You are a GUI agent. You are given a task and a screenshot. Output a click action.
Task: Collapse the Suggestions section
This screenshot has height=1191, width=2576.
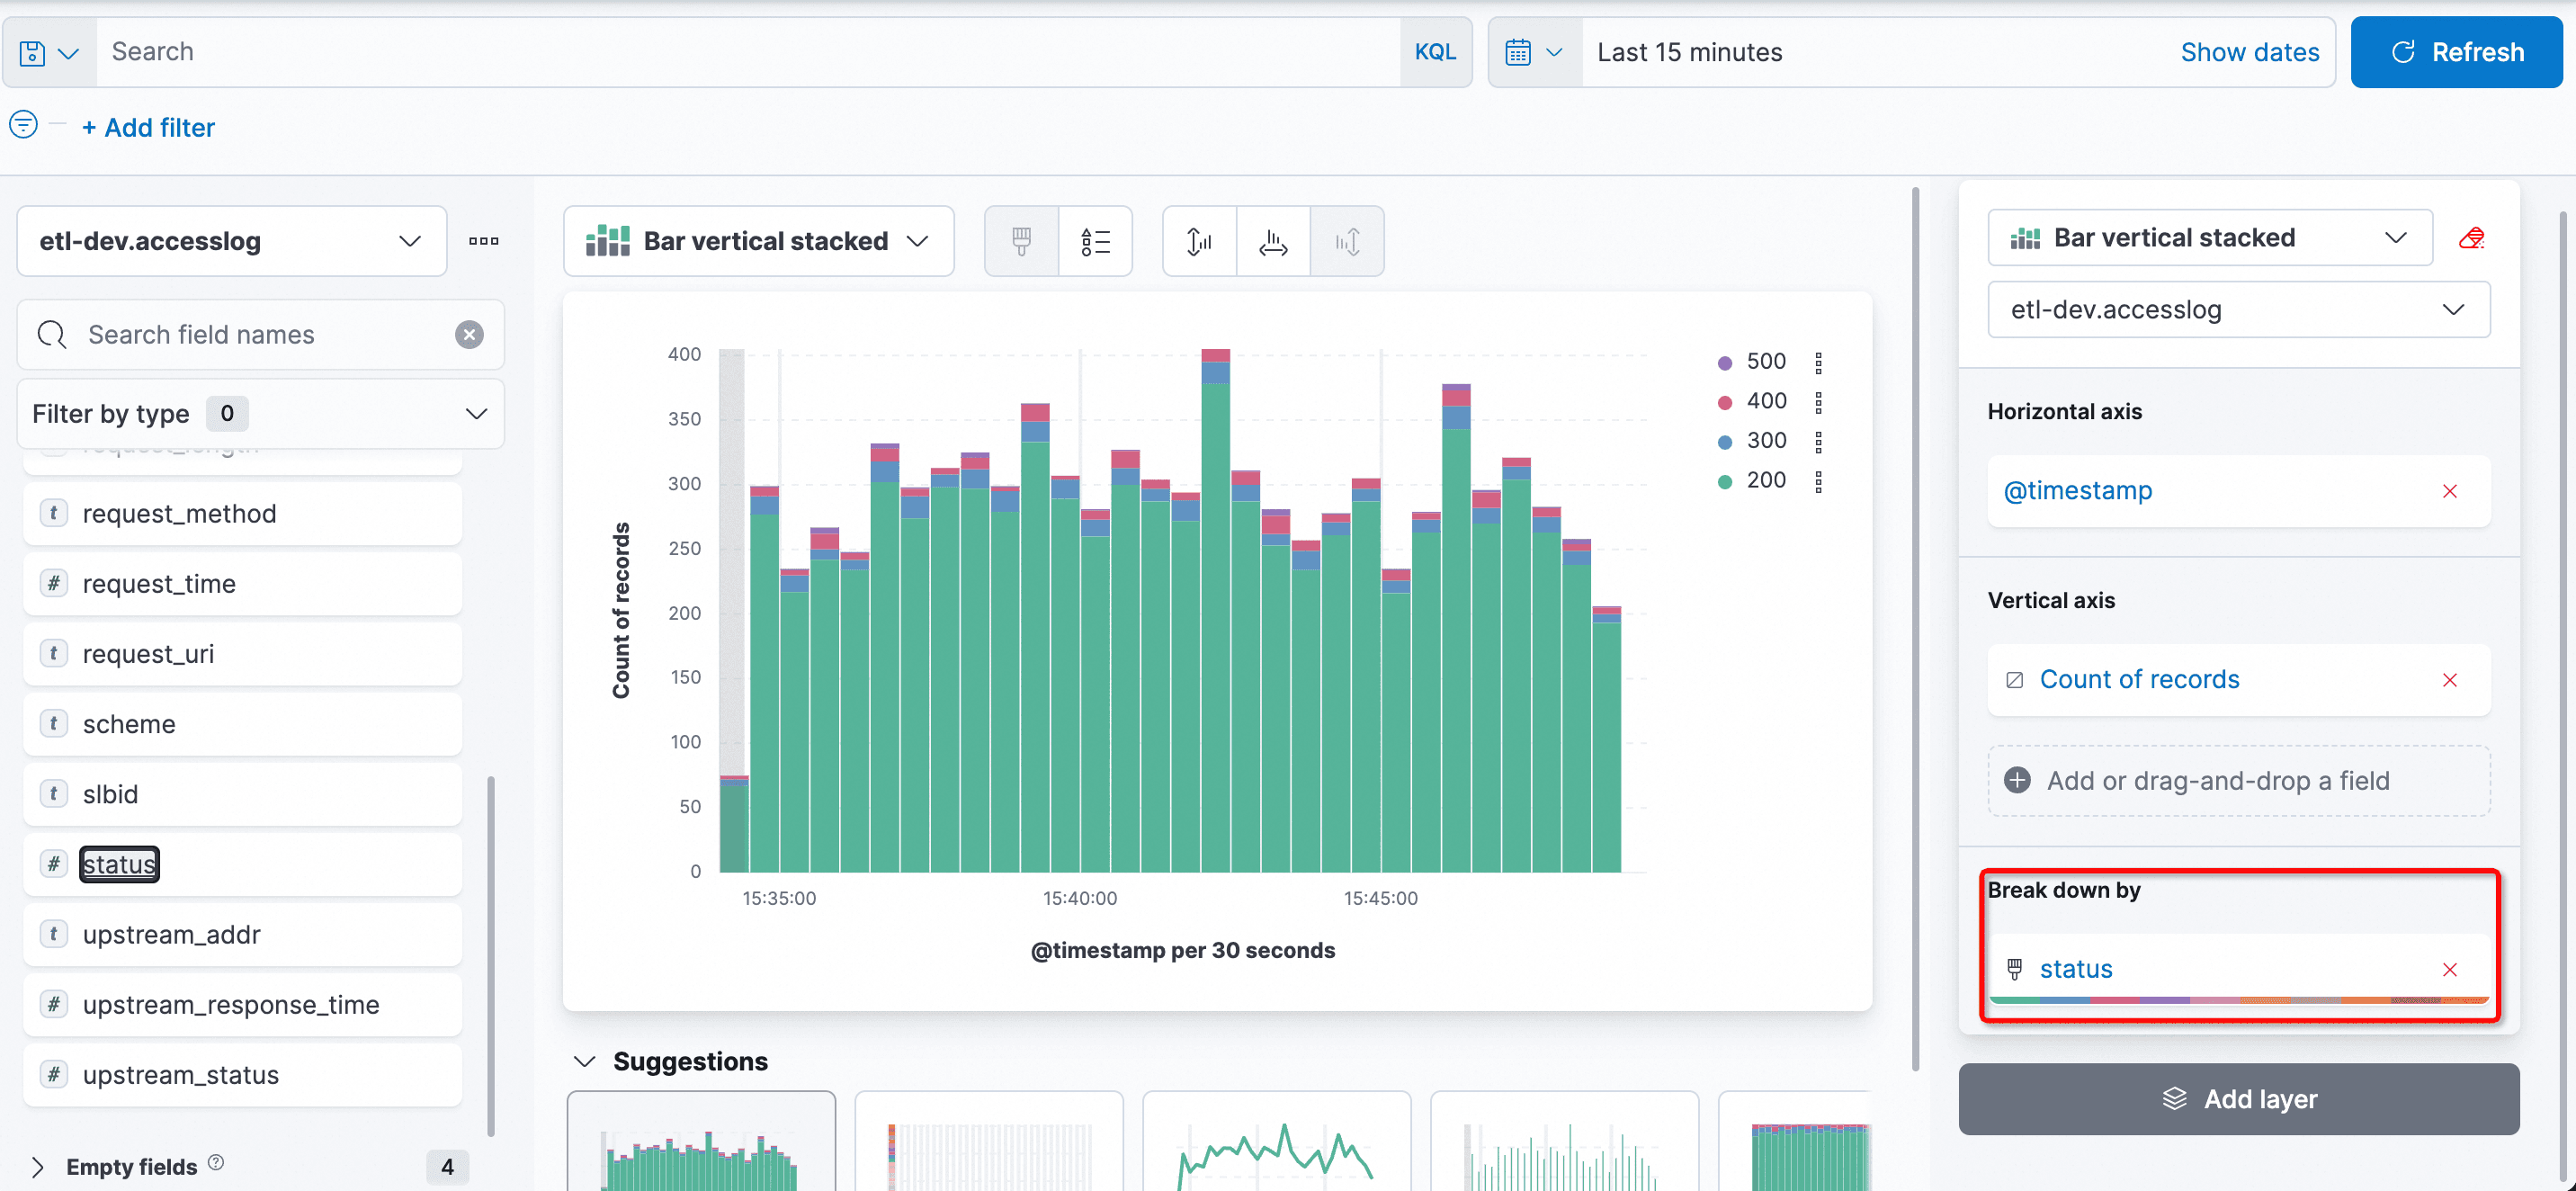[585, 1061]
